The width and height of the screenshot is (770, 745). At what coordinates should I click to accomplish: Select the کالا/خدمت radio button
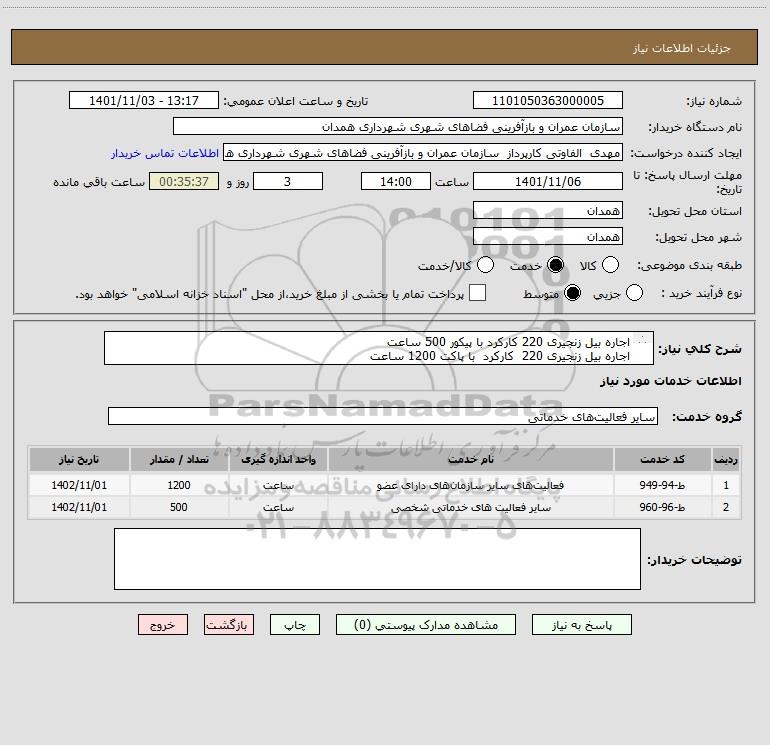coord(485,265)
